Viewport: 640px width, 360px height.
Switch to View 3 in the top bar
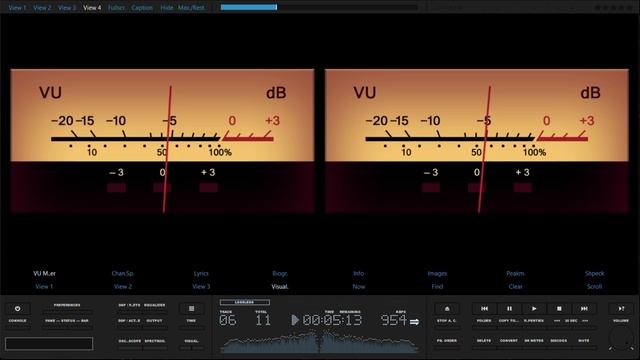tap(67, 7)
